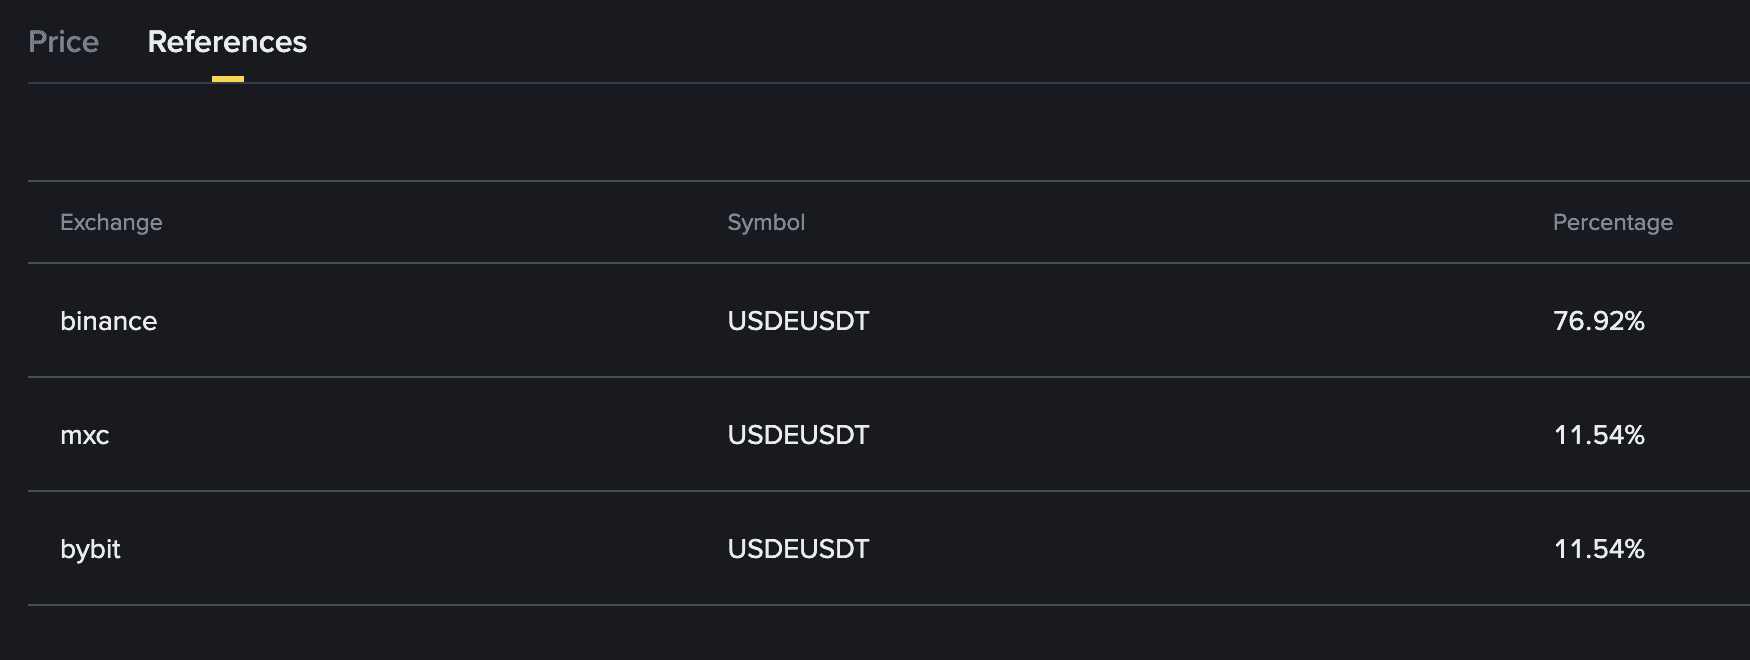Click the Exchange column header
1750x660 pixels.
tap(111, 222)
